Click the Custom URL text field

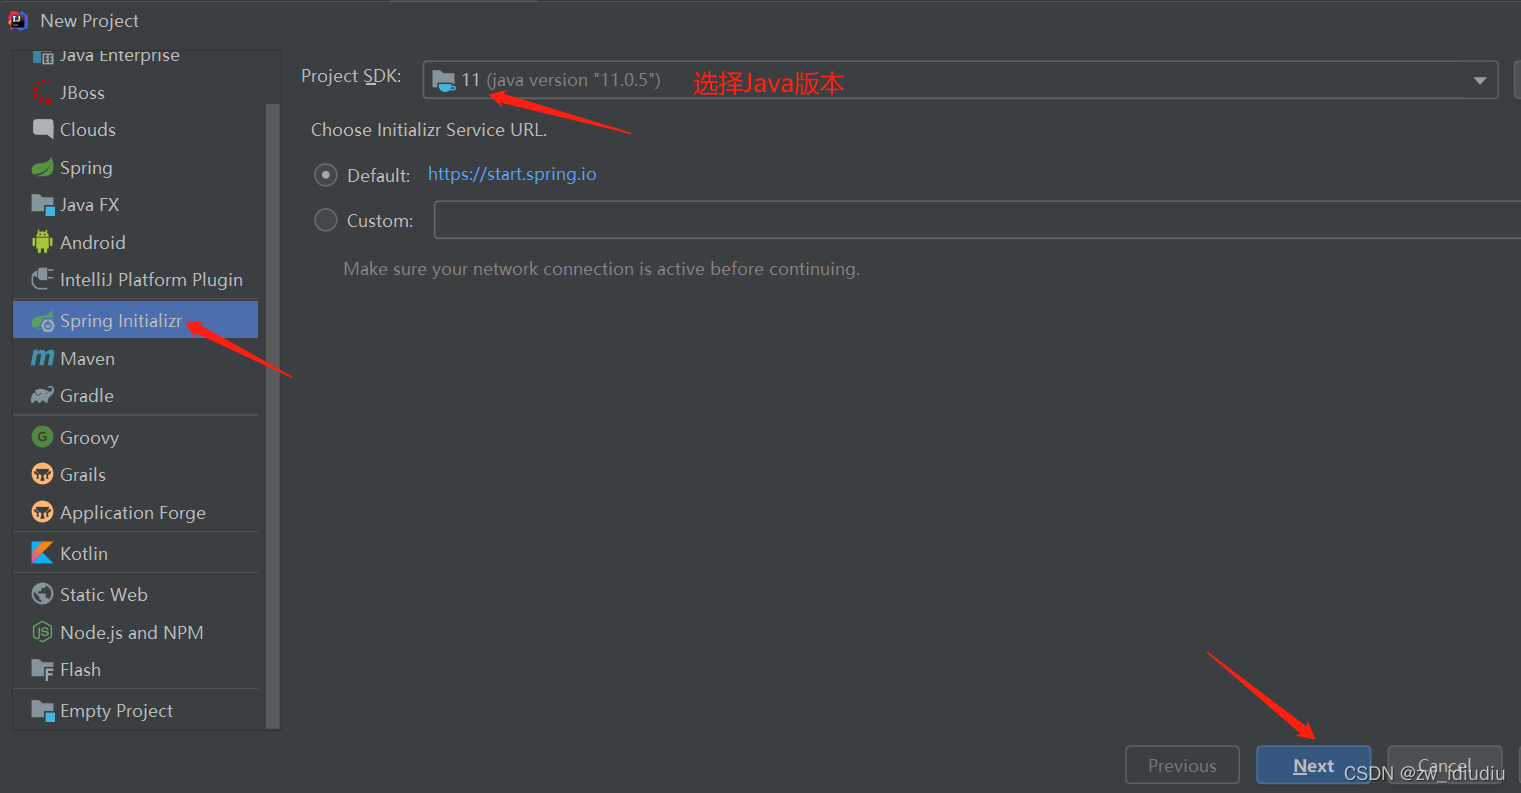point(977,220)
